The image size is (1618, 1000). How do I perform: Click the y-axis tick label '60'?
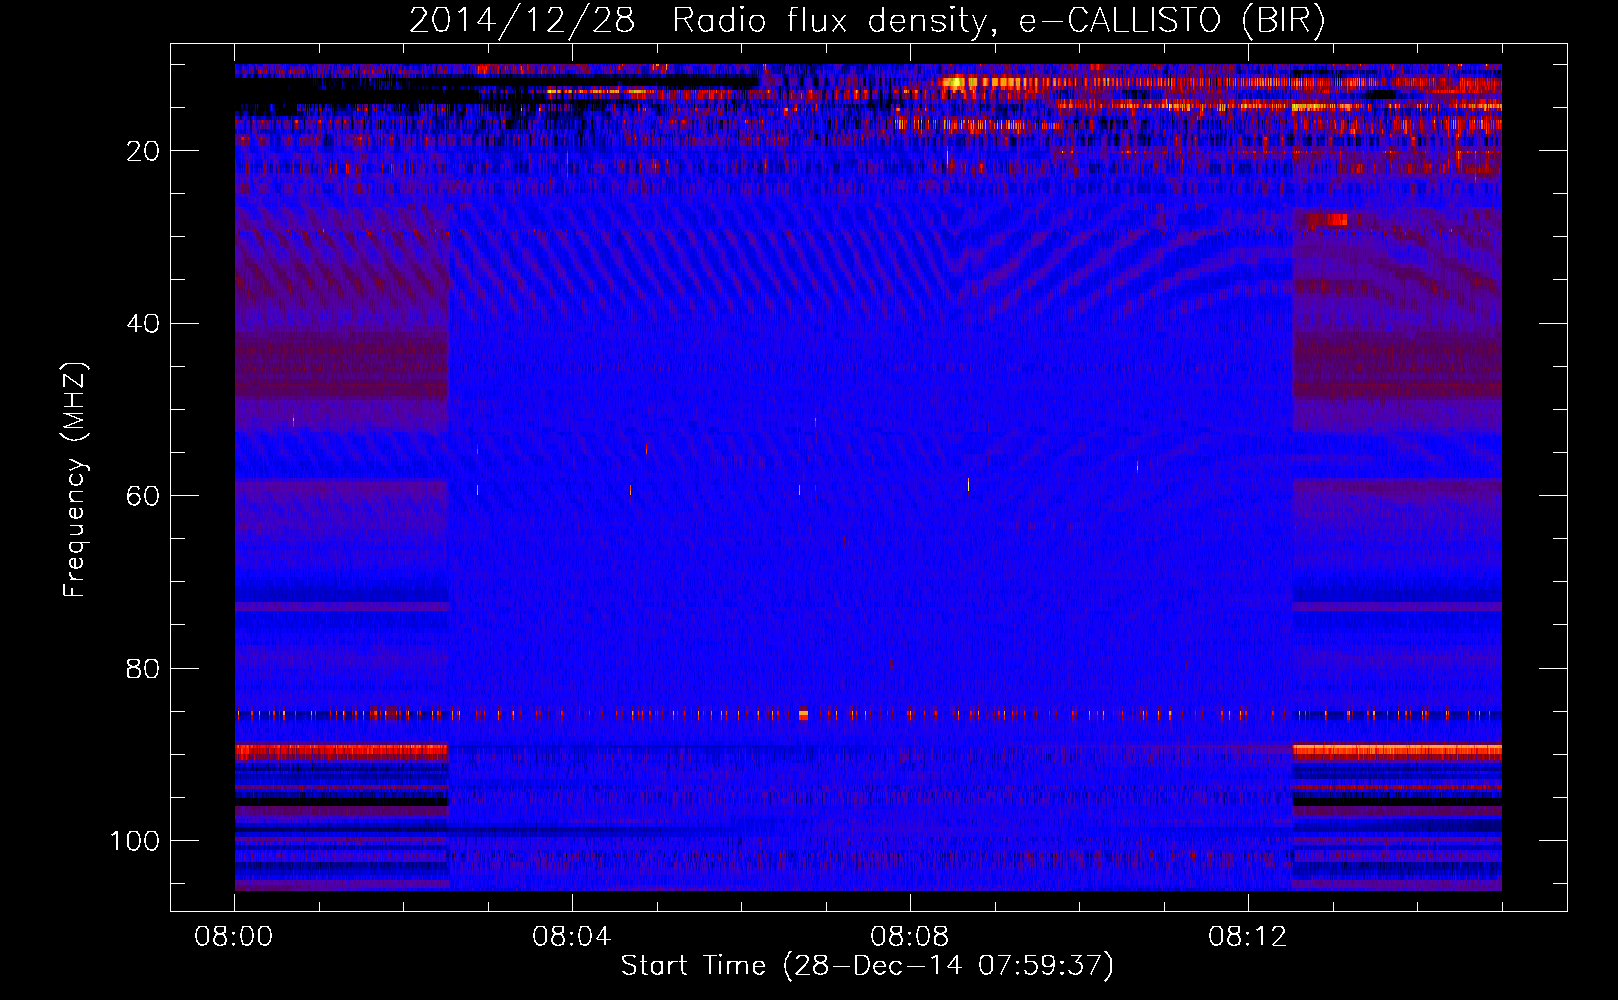pyautogui.click(x=144, y=496)
